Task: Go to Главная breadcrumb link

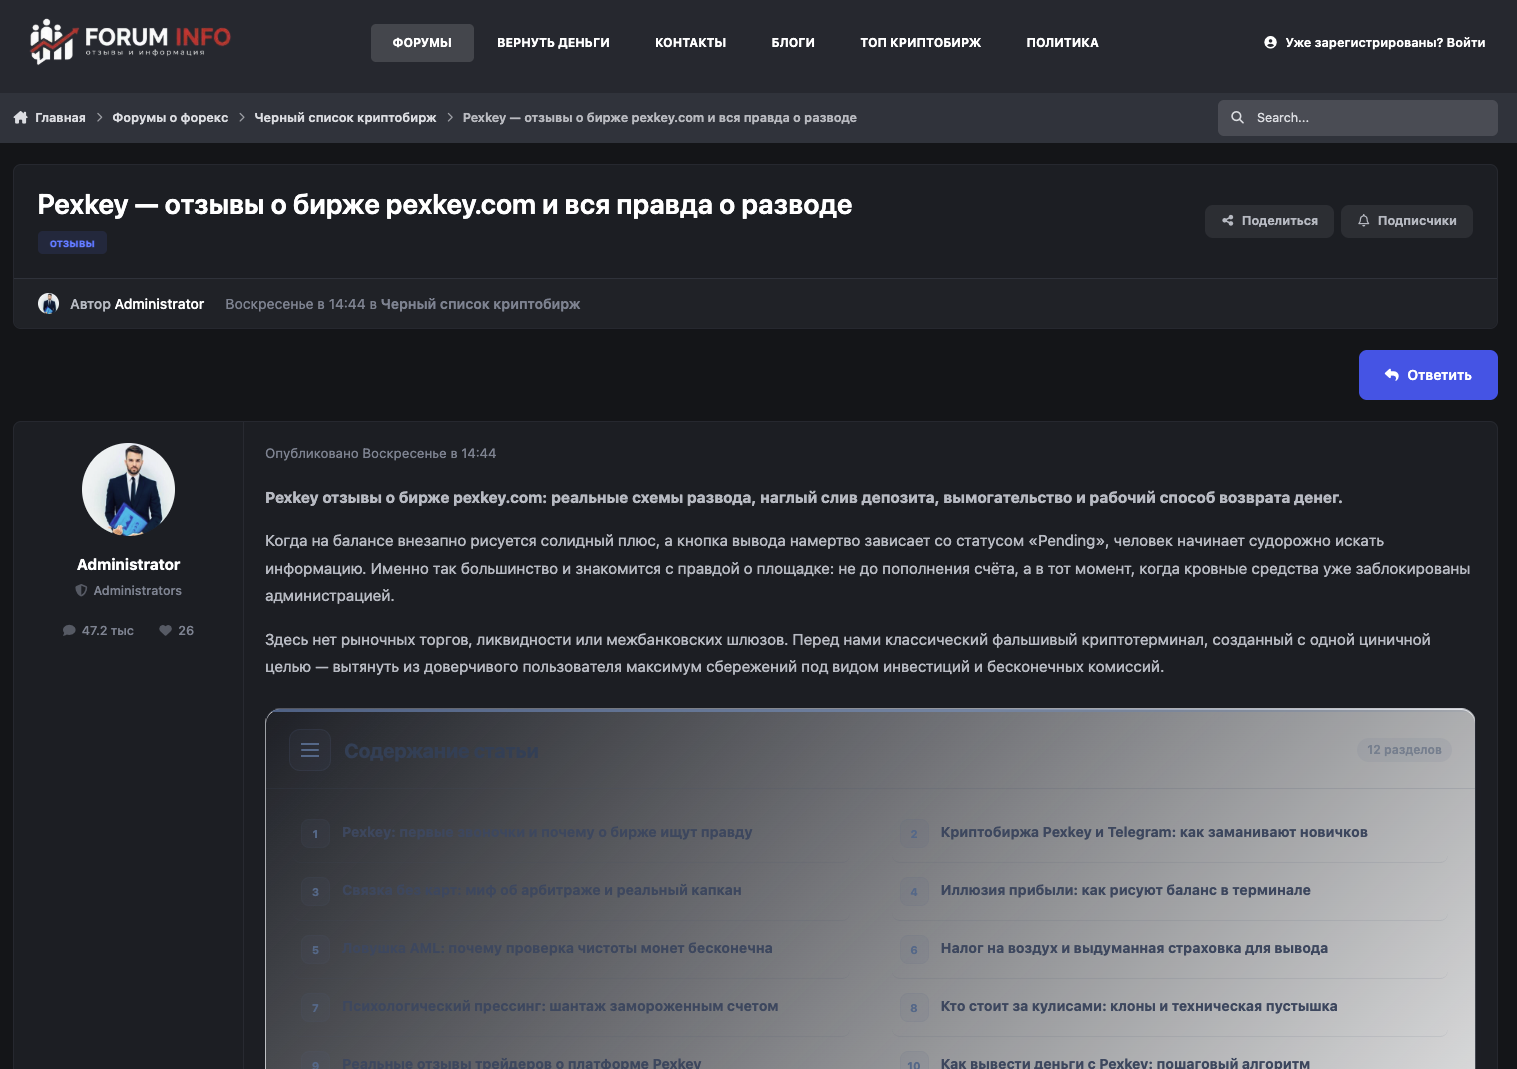Action: (60, 118)
